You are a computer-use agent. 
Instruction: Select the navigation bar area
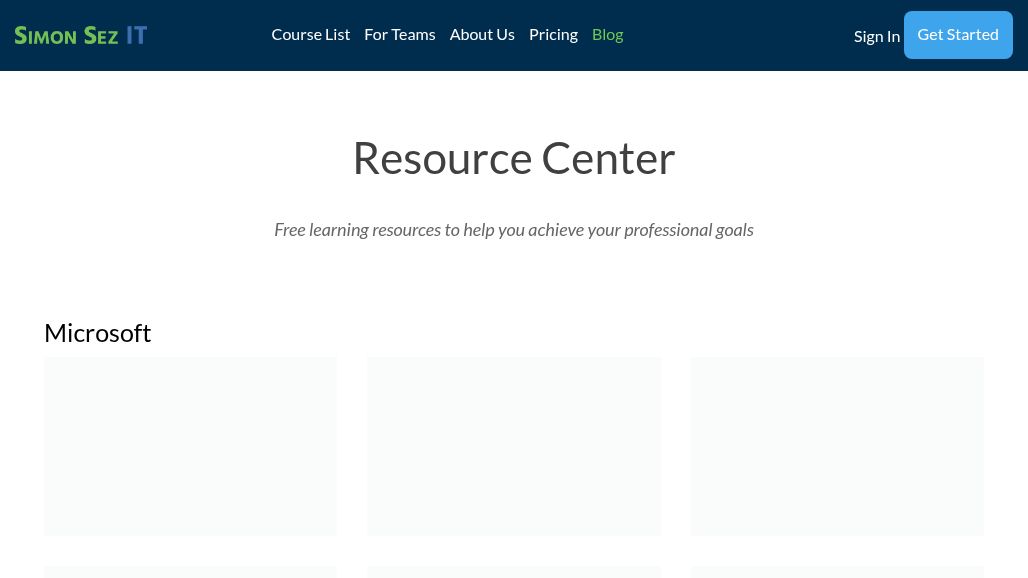click(514, 35)
